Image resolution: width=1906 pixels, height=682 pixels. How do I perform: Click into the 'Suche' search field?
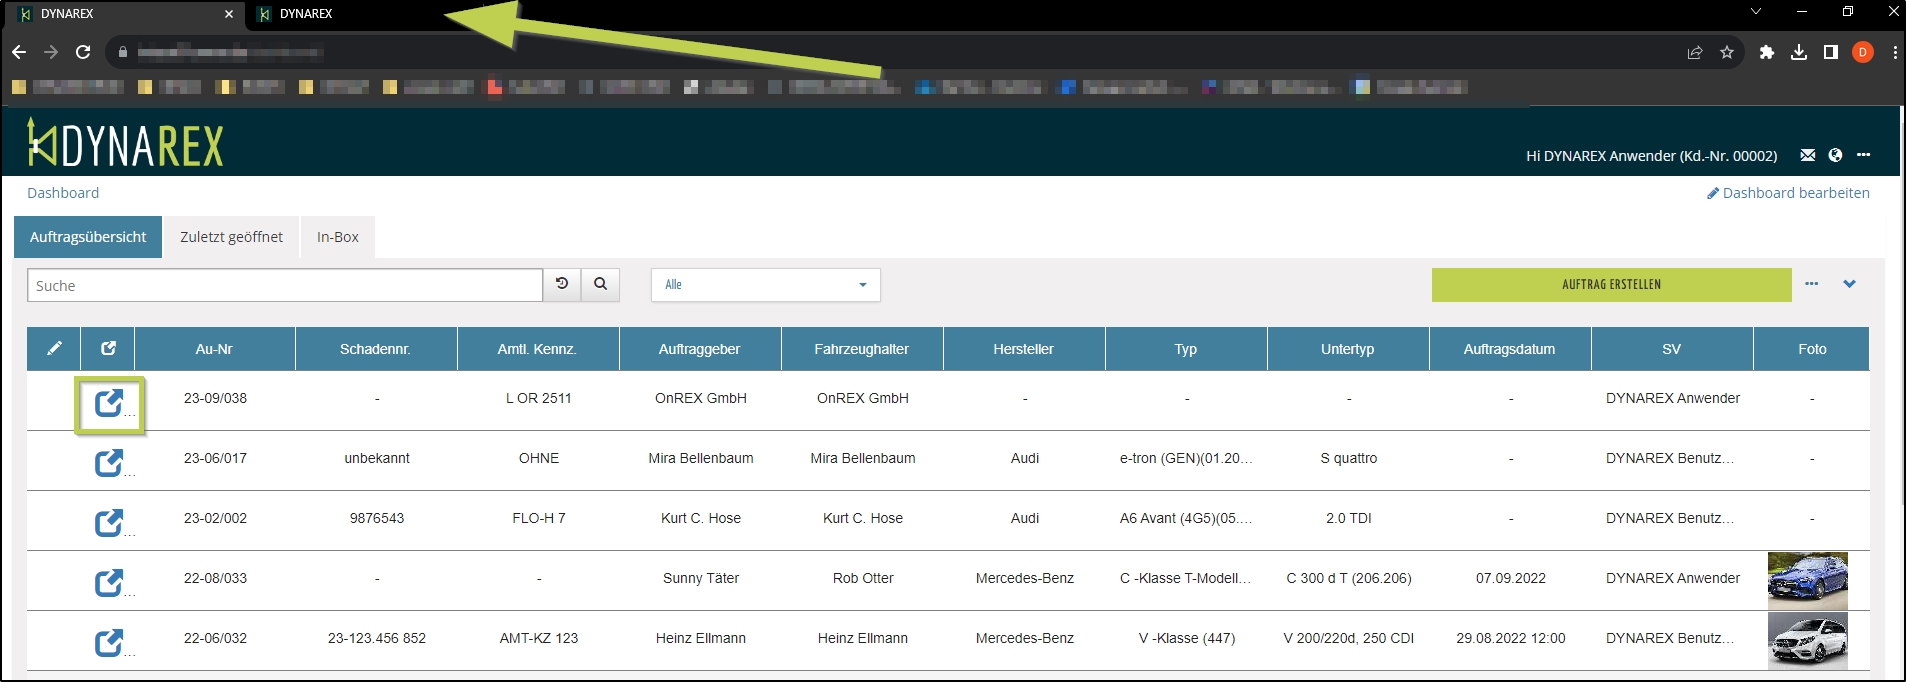click(x=285, y=285)
